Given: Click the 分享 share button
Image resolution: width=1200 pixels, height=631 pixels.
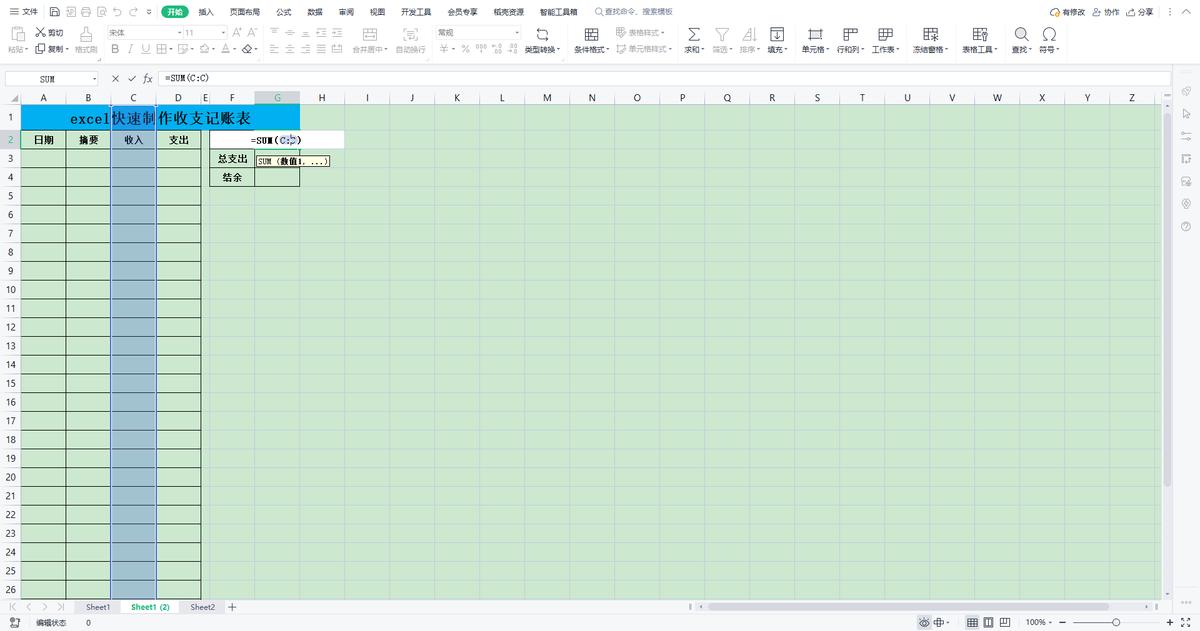Looking at the screenshot, I should coord(1139,12).
